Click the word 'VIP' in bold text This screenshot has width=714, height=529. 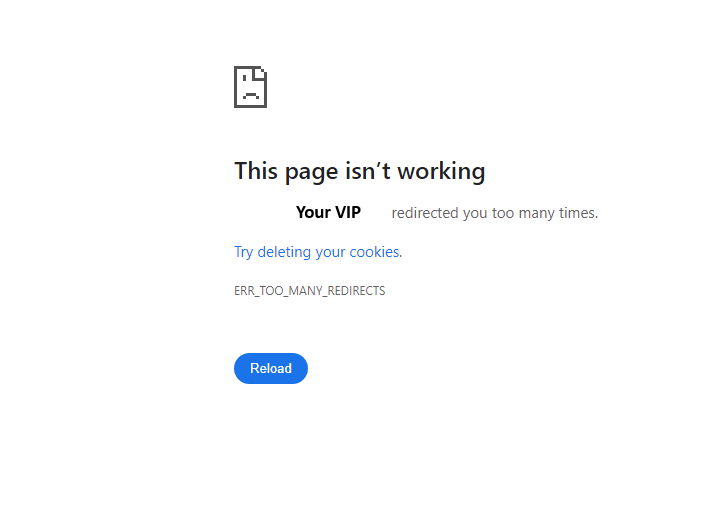[x=348, y=212]
